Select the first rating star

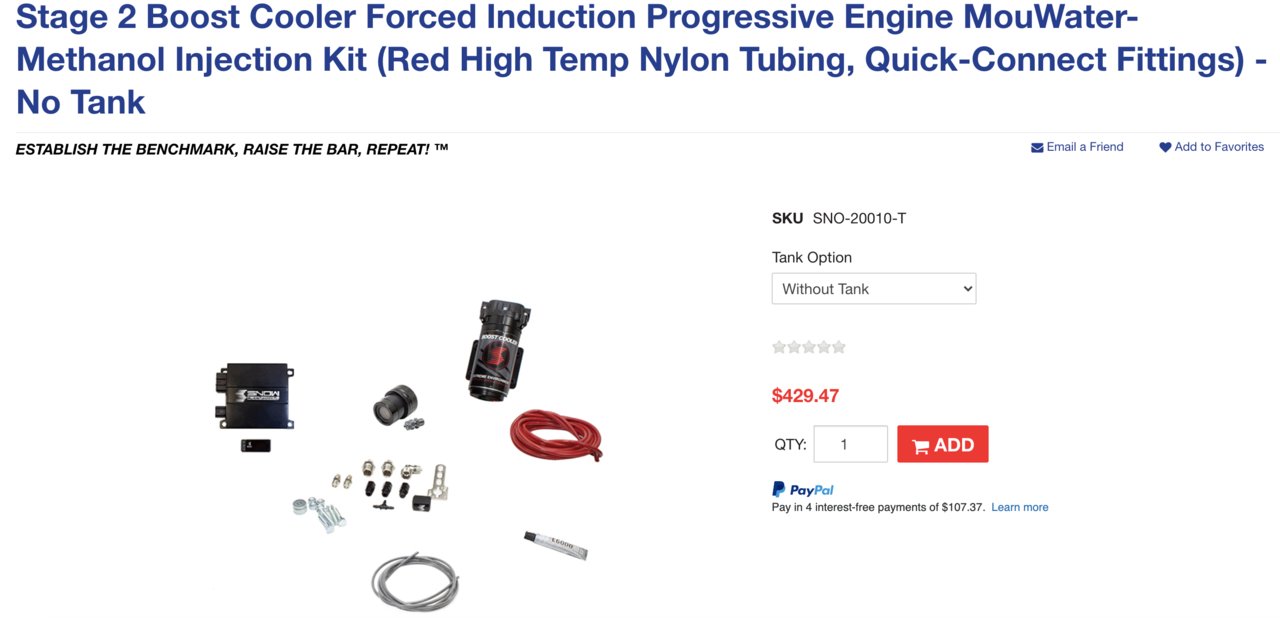[779, 347]
